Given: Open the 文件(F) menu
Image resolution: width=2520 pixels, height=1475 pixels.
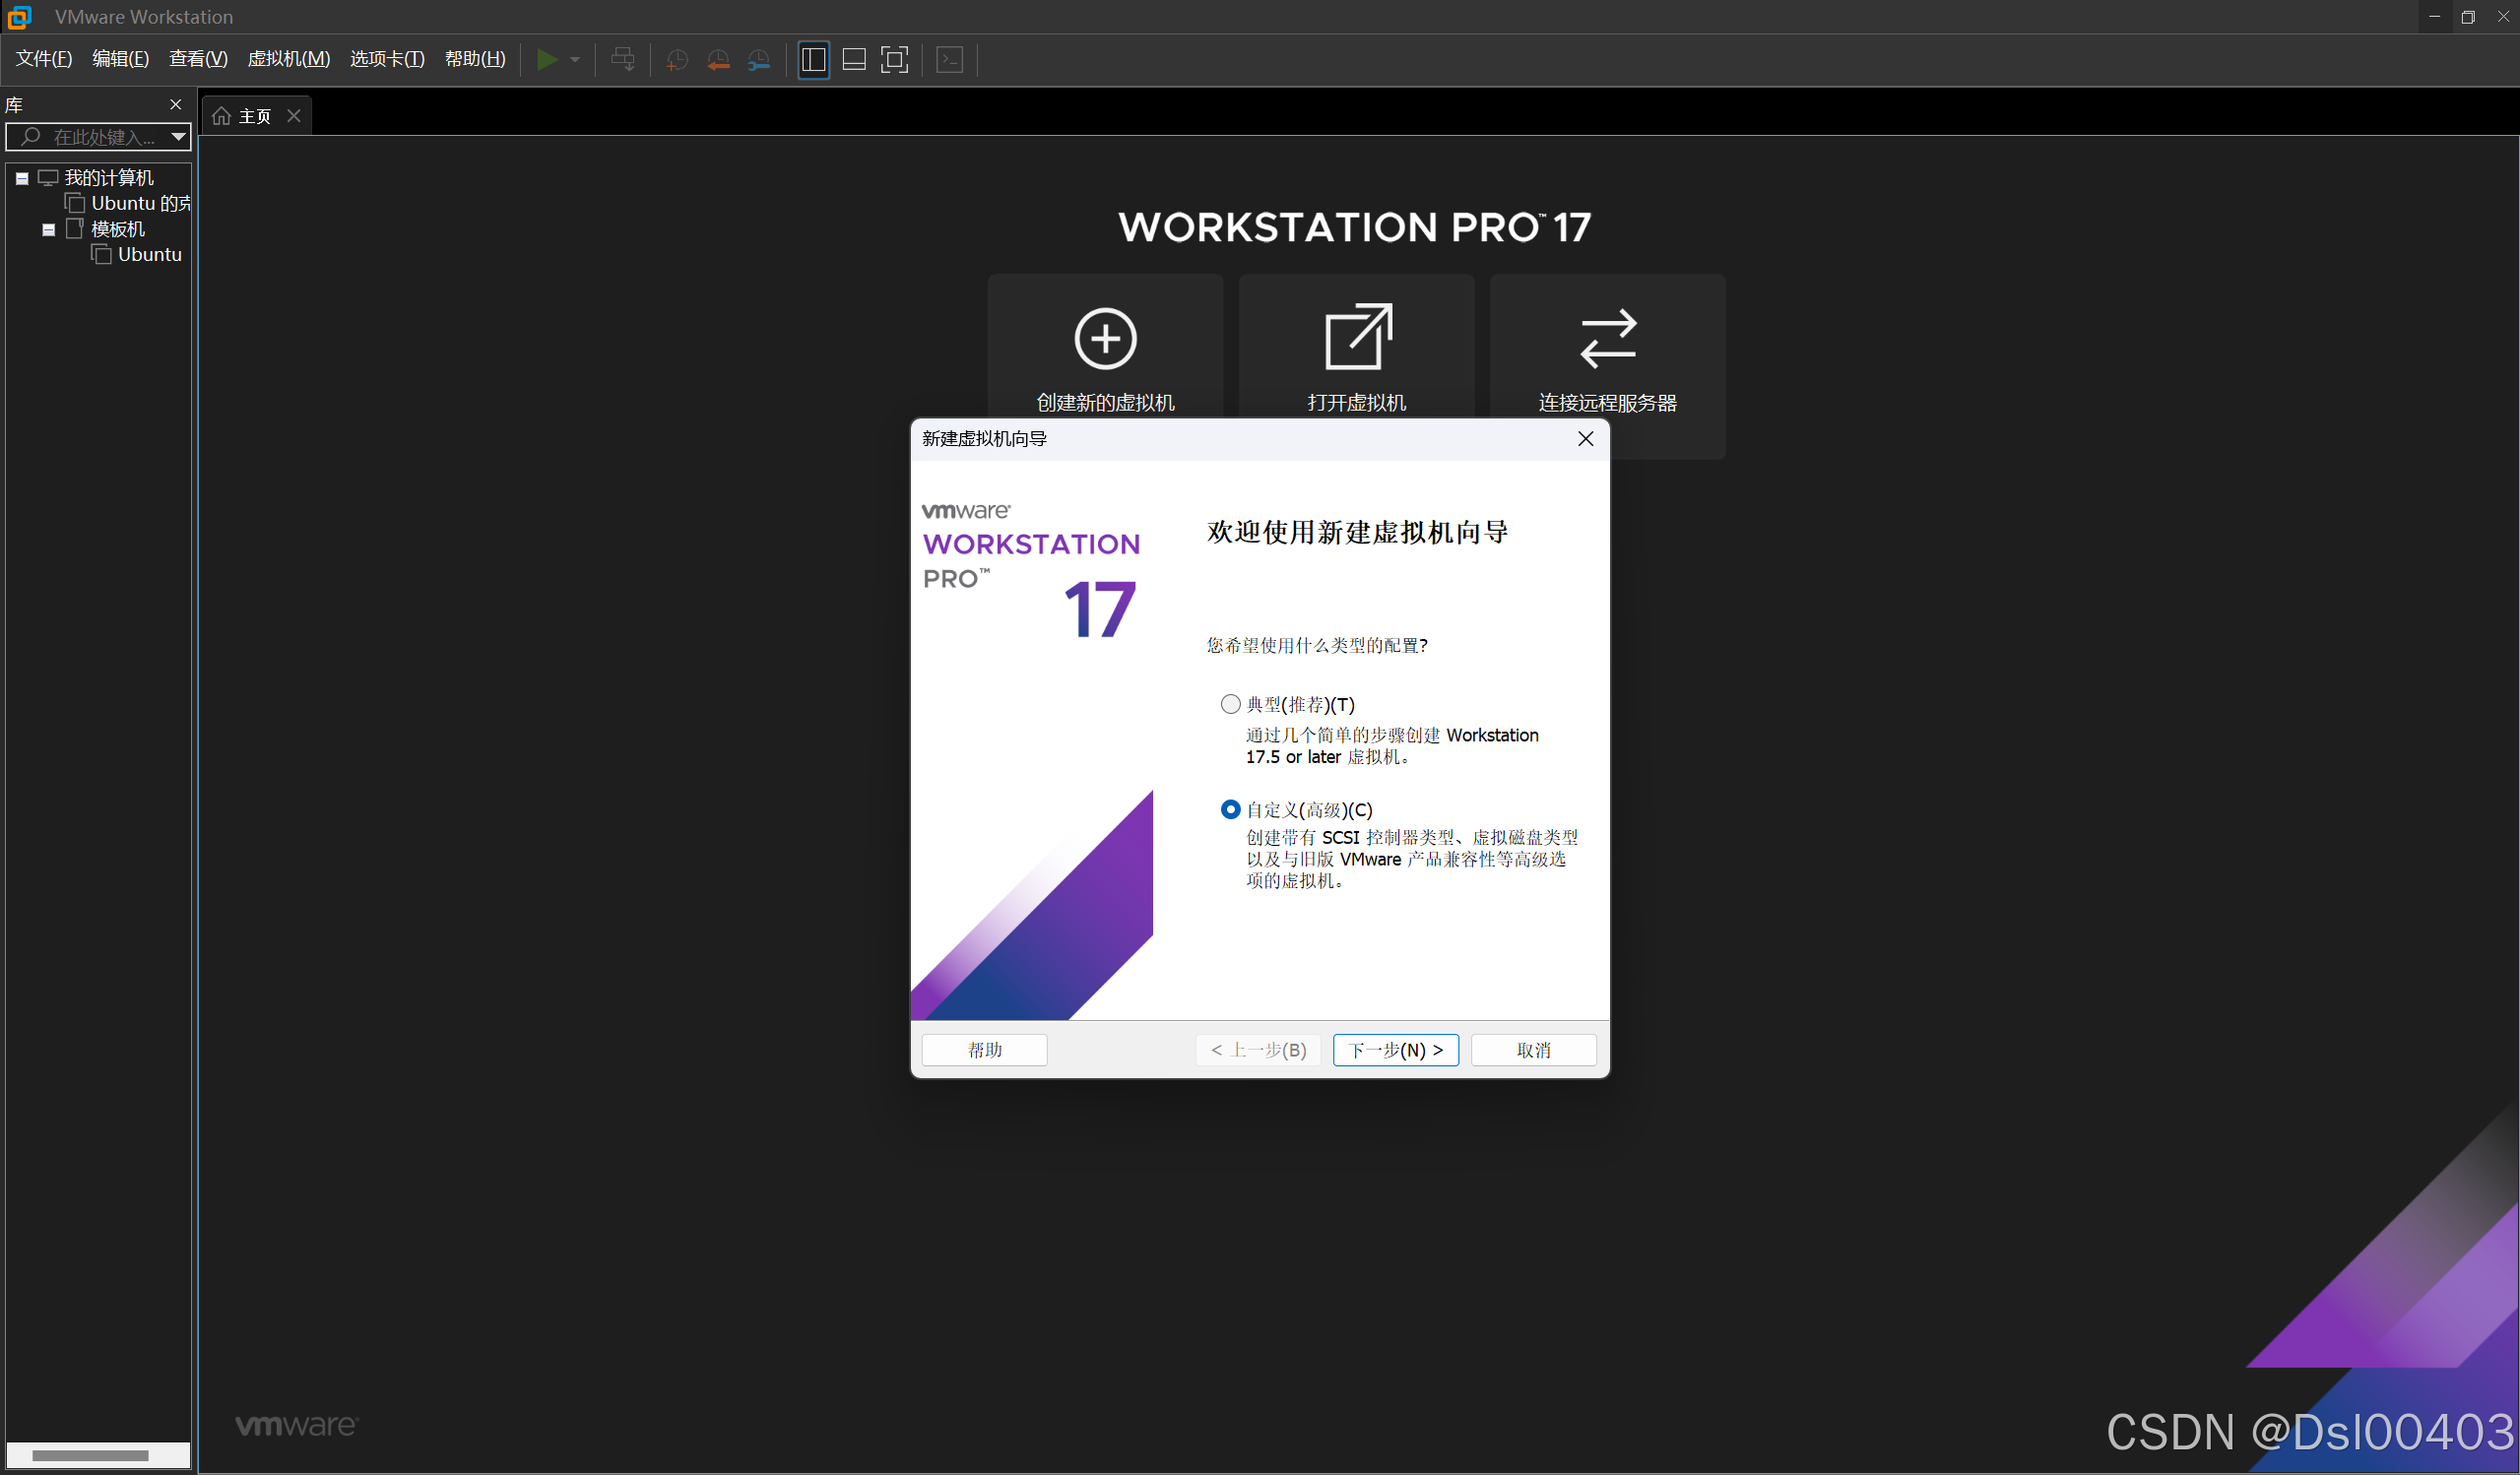Looking at the screenshot, I should coord(44,59).
